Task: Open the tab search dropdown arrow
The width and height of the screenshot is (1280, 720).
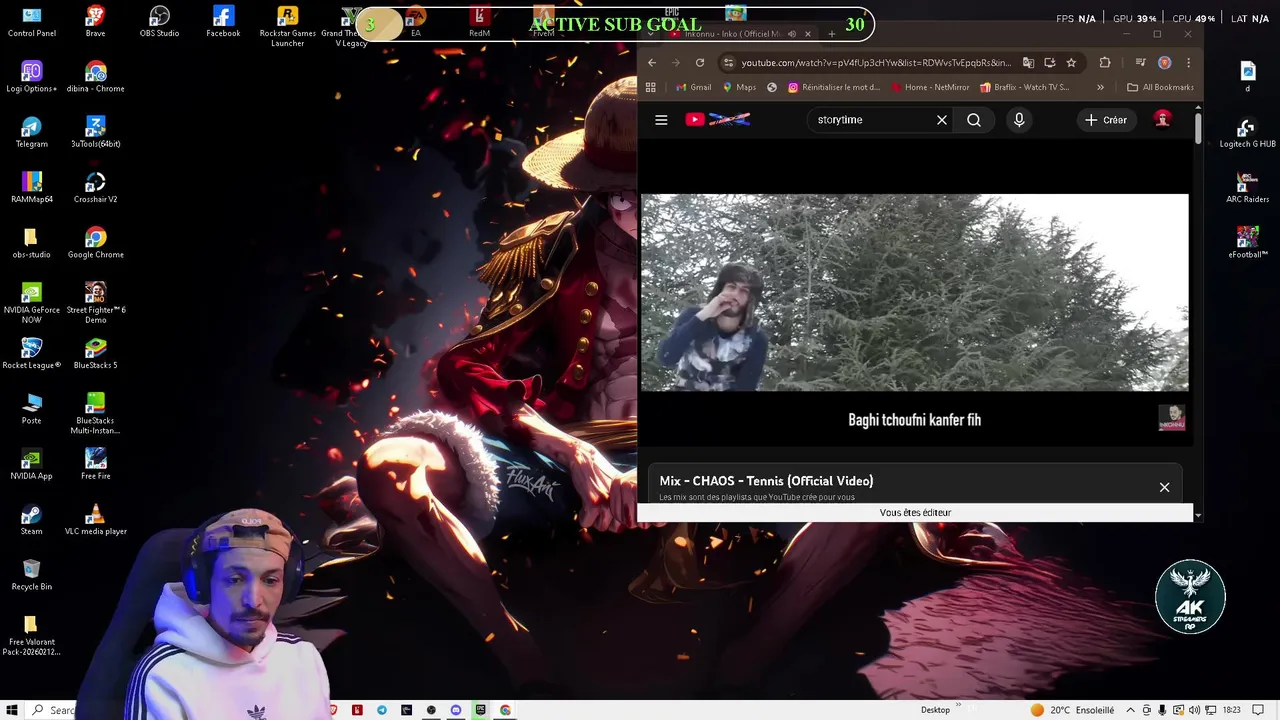Action: (x=651, y=34)
